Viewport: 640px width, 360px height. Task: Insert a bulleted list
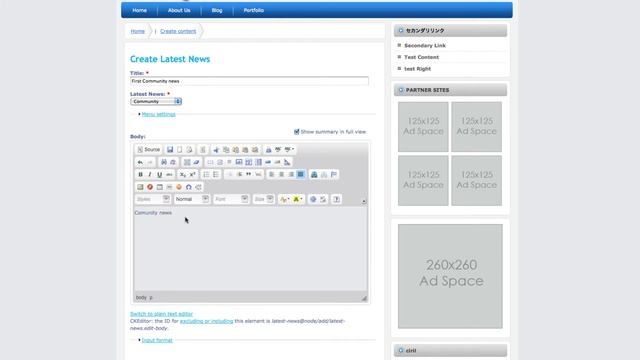(216, 175)
